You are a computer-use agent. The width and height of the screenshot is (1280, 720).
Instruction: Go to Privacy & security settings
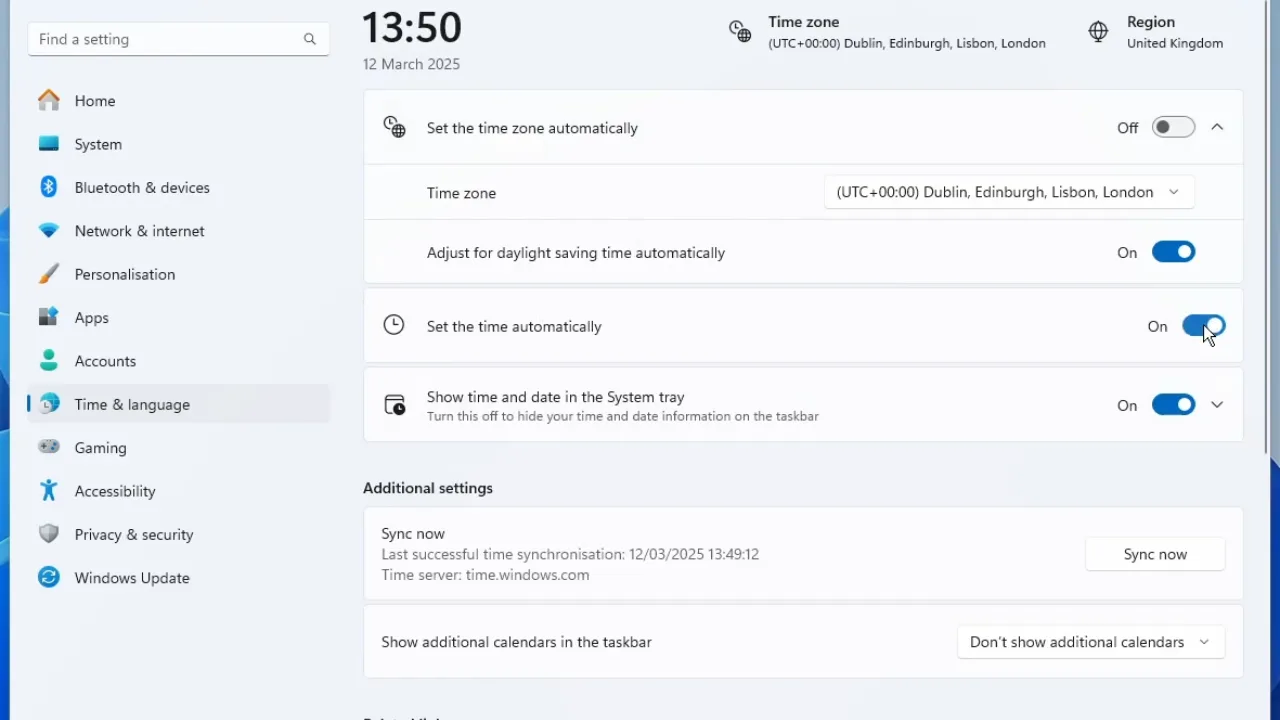tap(133, 534)
